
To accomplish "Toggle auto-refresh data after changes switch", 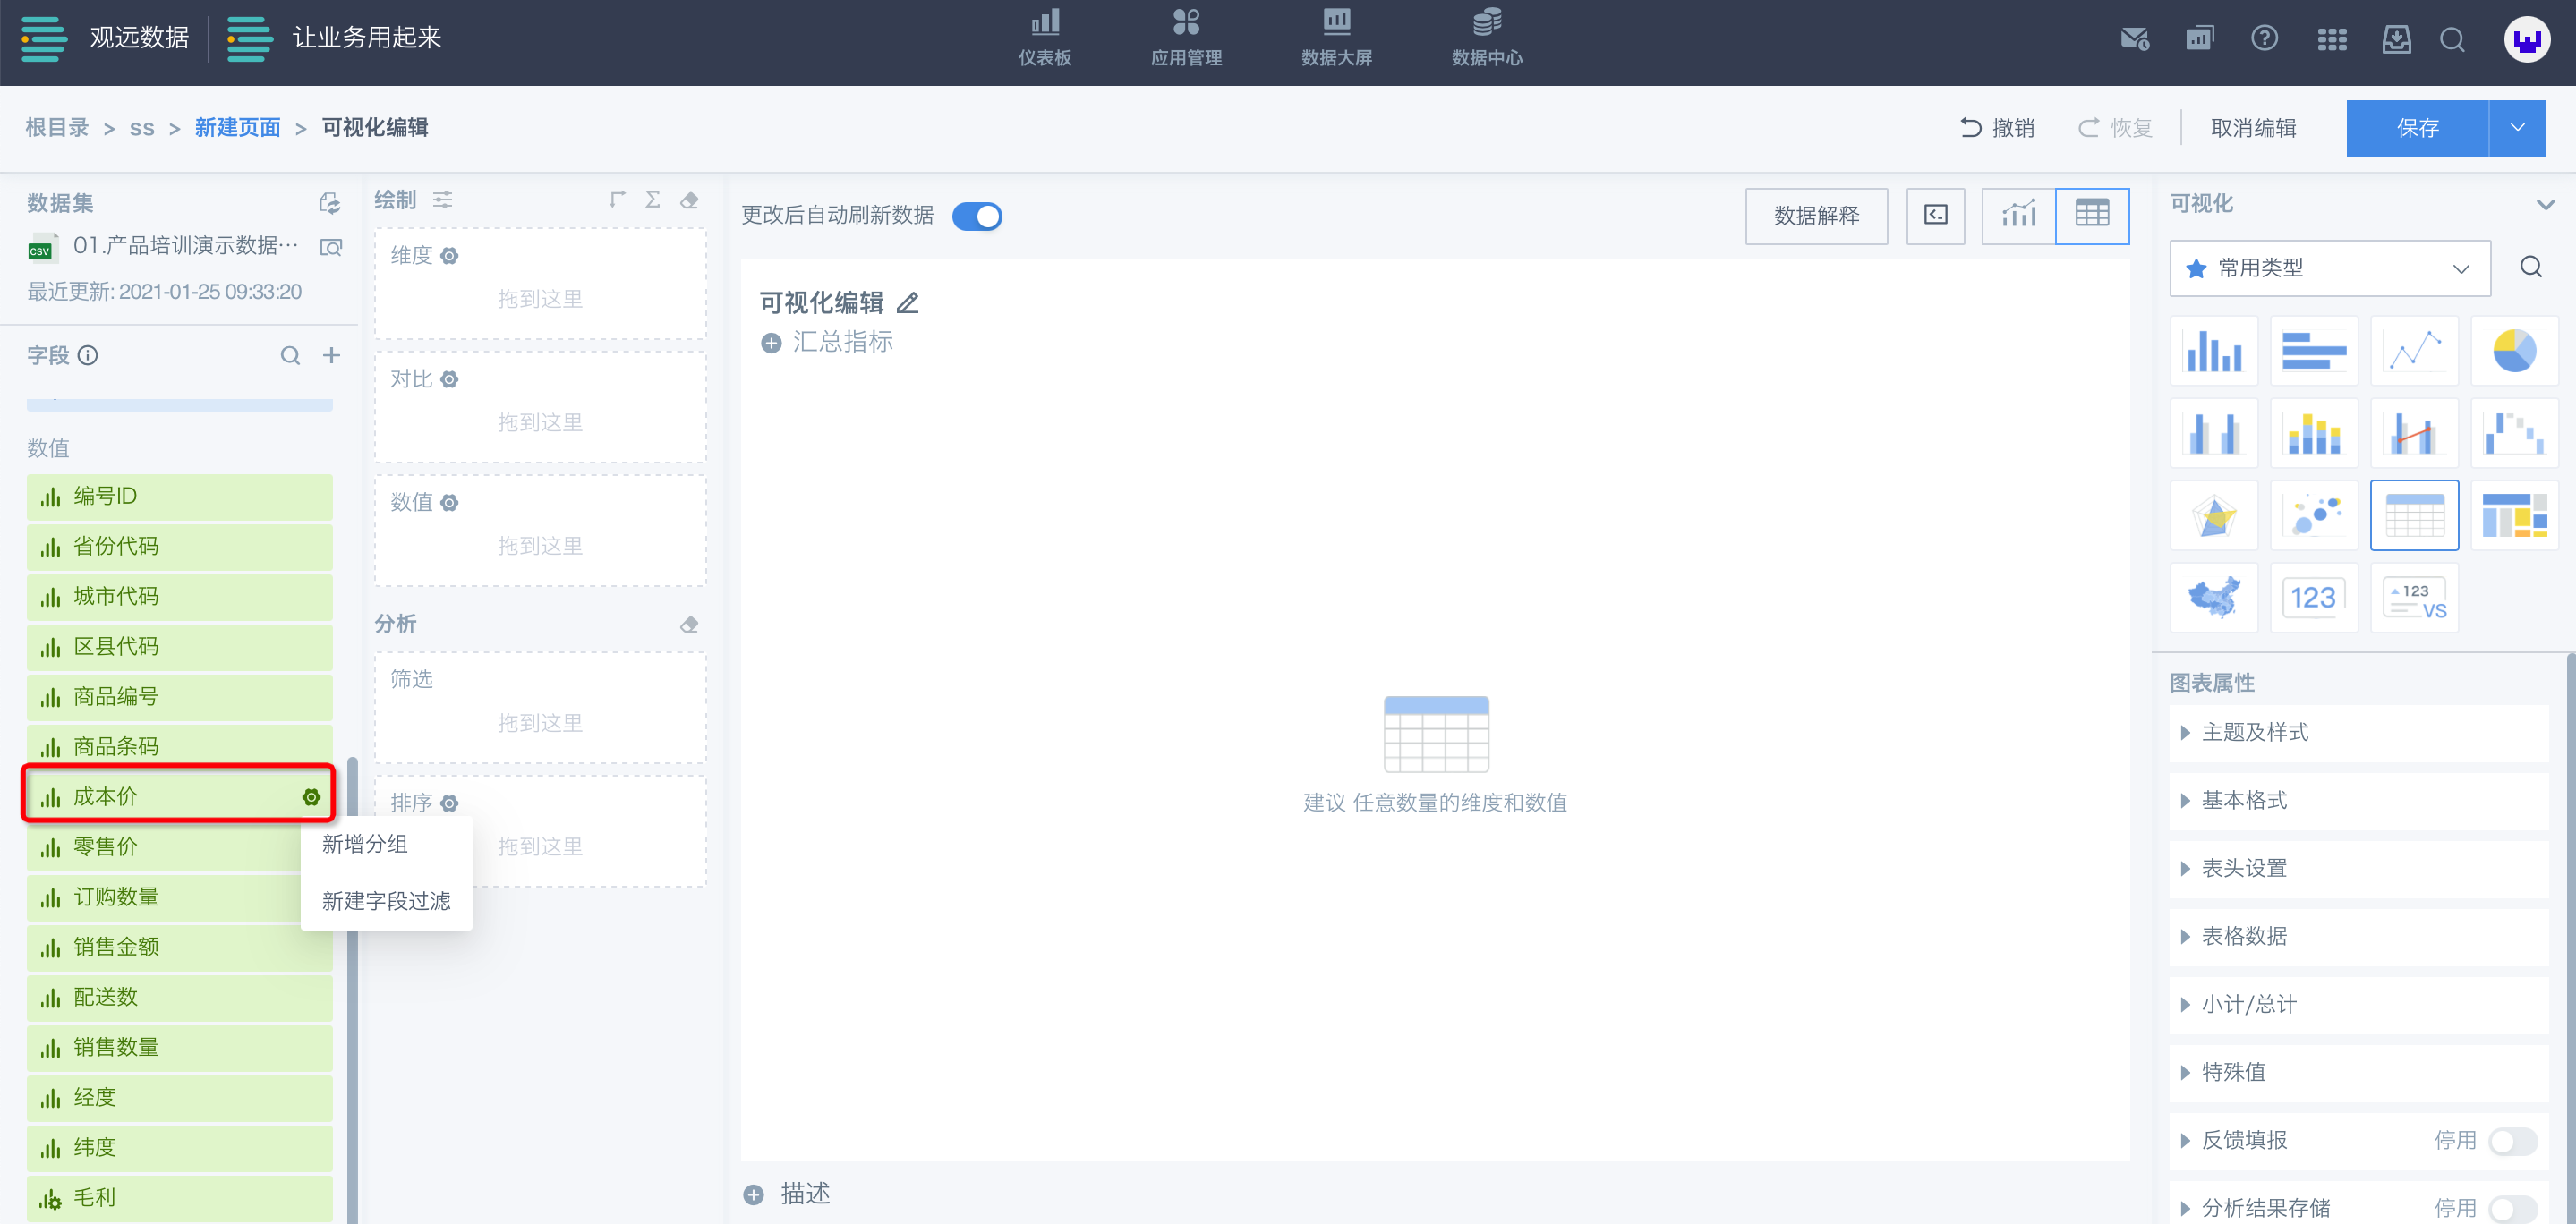I will click(x=976, y=216).
